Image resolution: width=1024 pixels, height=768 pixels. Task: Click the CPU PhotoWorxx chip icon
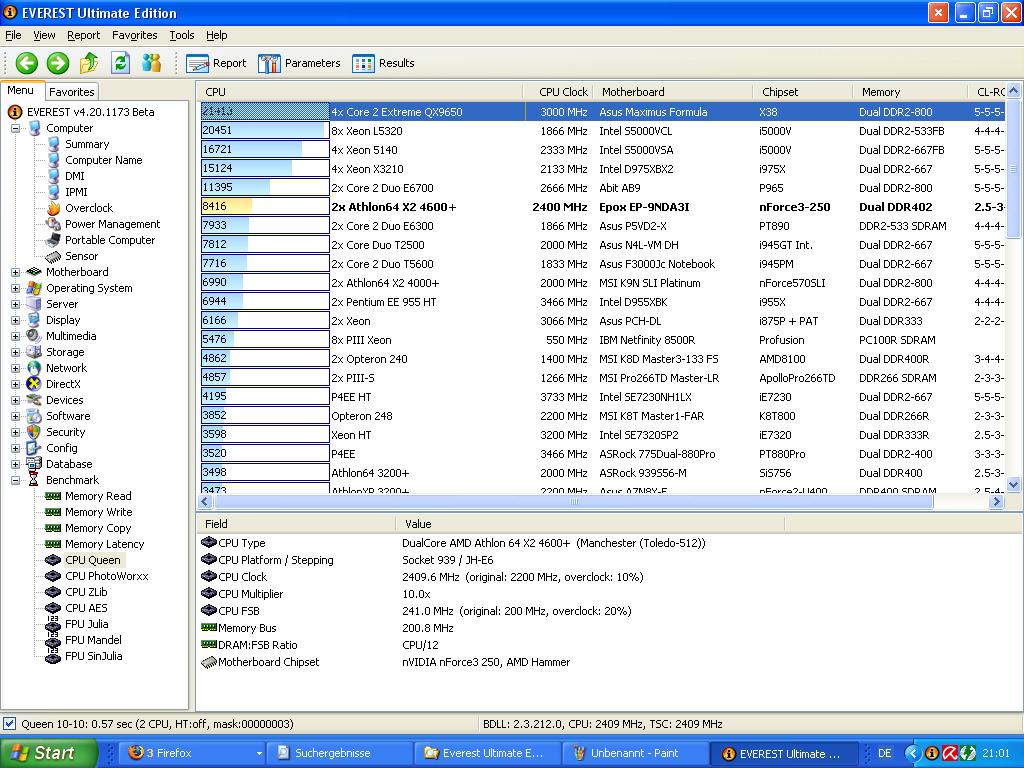click(x=53, y=576)
